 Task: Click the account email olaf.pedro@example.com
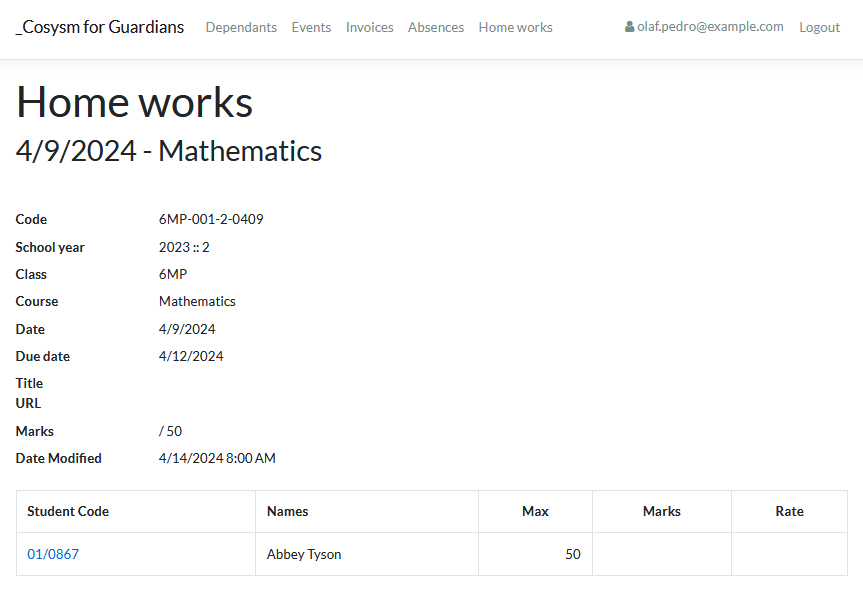[x=710, y=26]
